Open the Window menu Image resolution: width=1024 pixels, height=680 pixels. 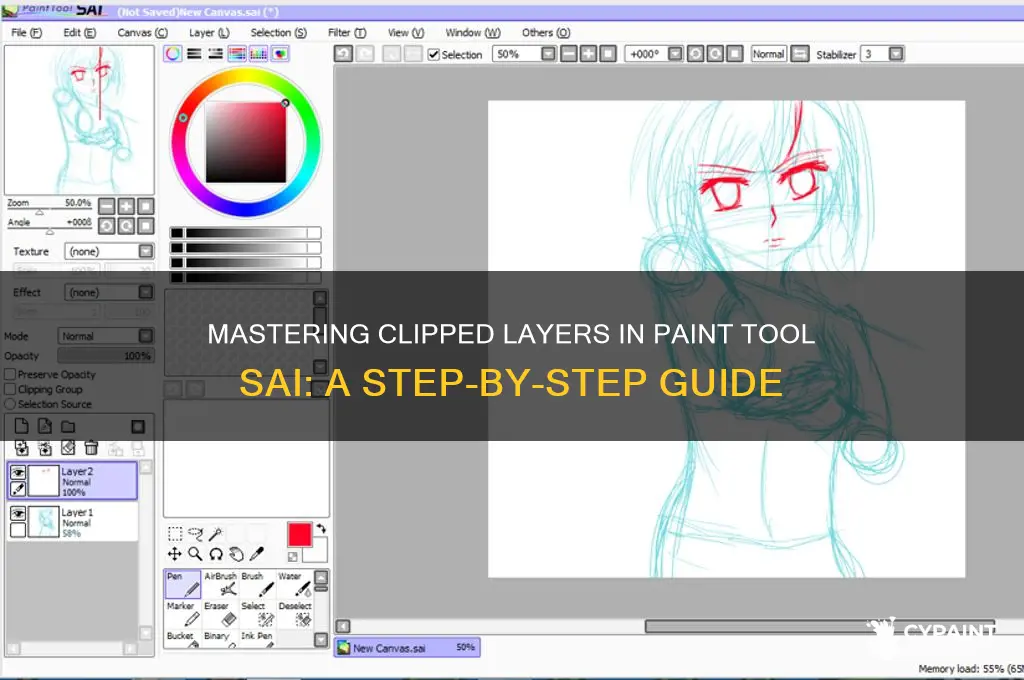[x=473, y=33]
